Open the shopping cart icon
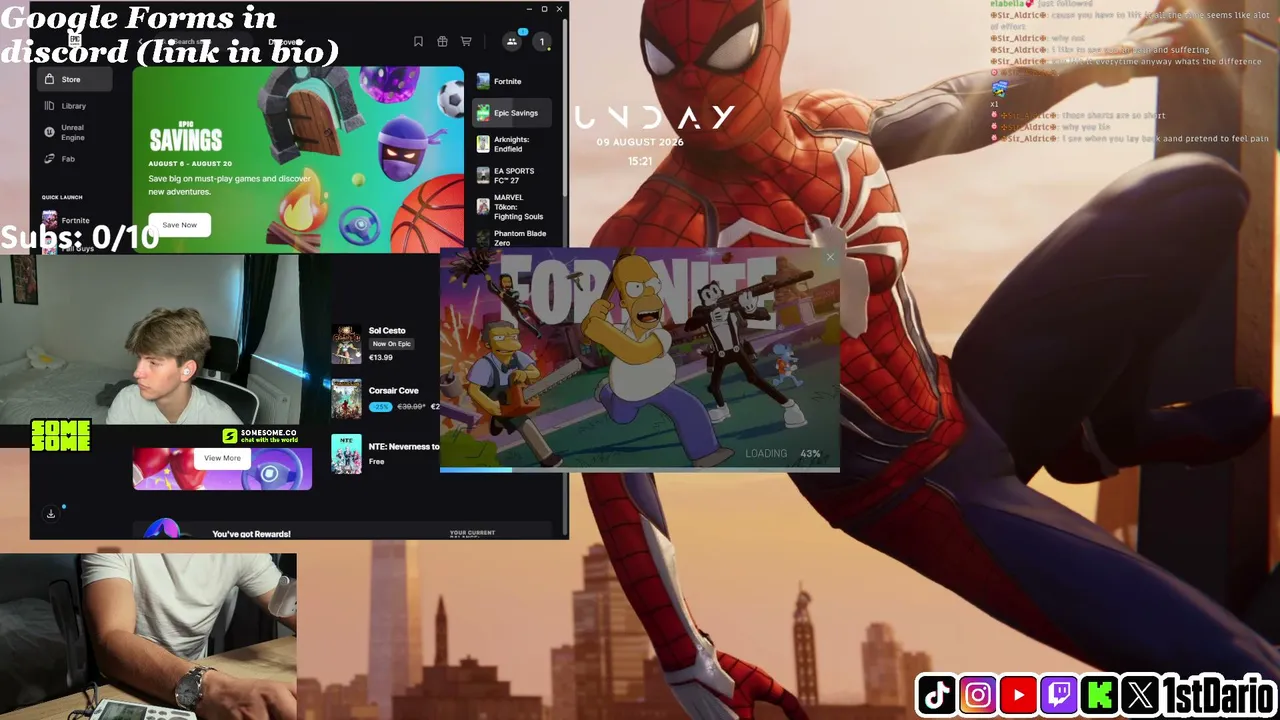This screenshot has width=1280, height=720. tap(466, 41)
